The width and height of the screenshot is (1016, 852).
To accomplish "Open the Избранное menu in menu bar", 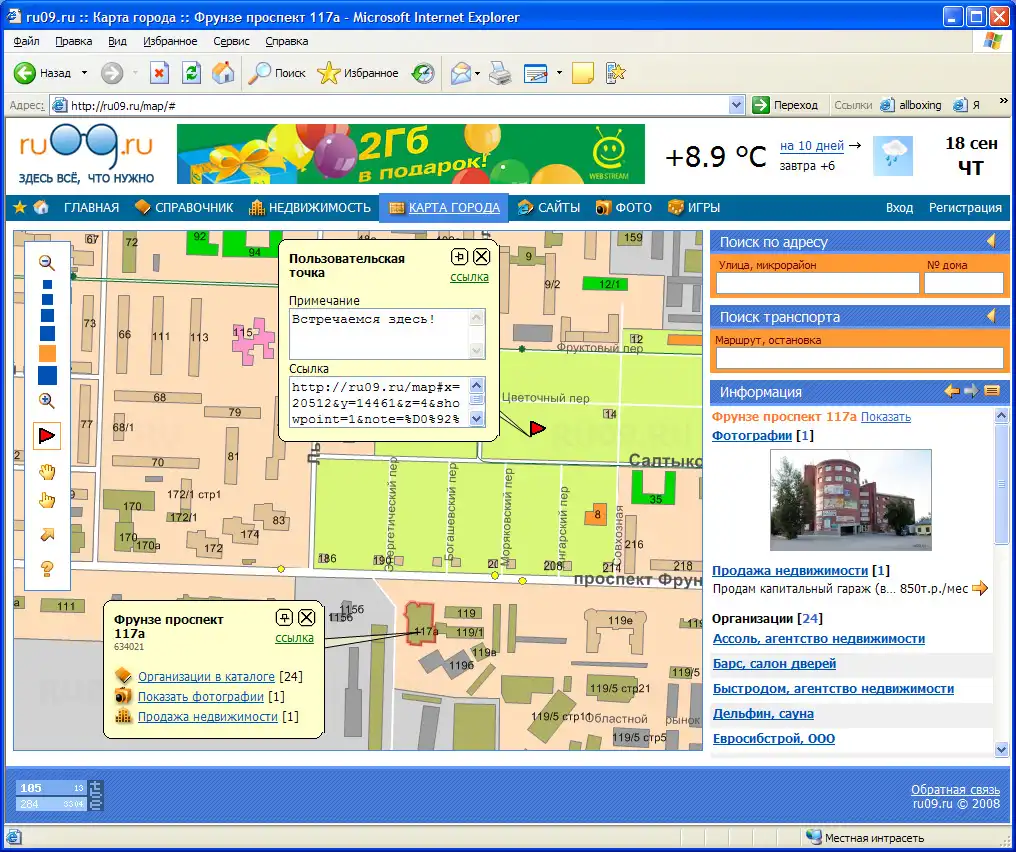I will click(x=170, y=41).
